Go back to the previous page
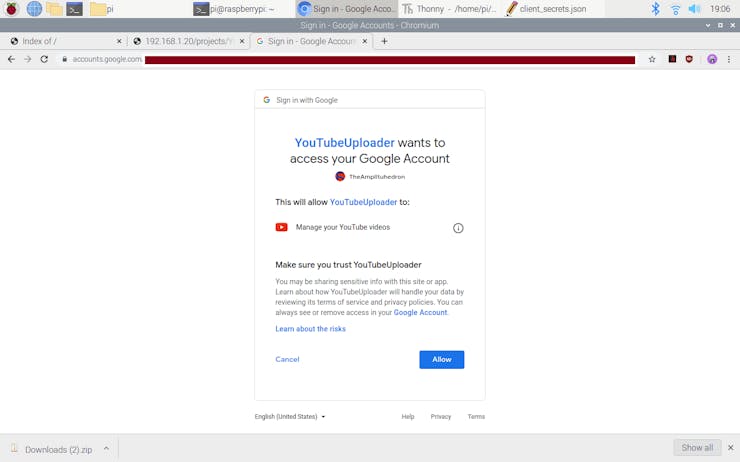Viewport: 740px width, 462px height. tap(11, 59)
